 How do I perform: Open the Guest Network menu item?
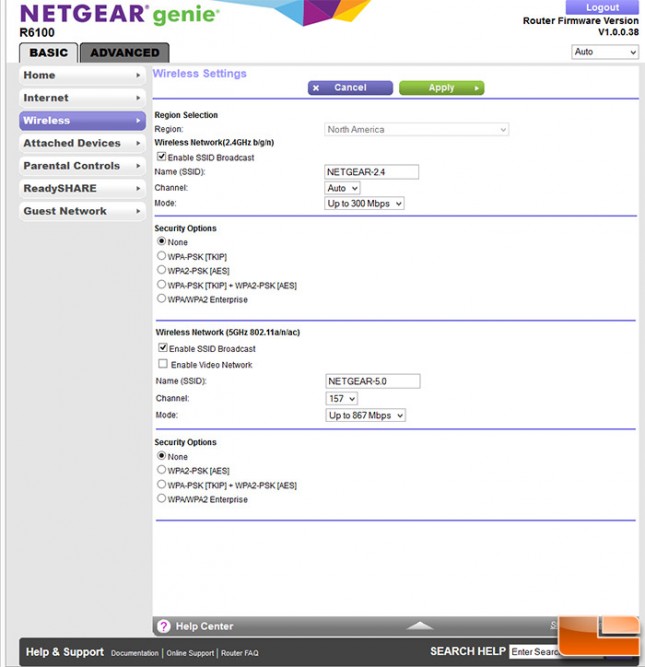coord(83,211)
